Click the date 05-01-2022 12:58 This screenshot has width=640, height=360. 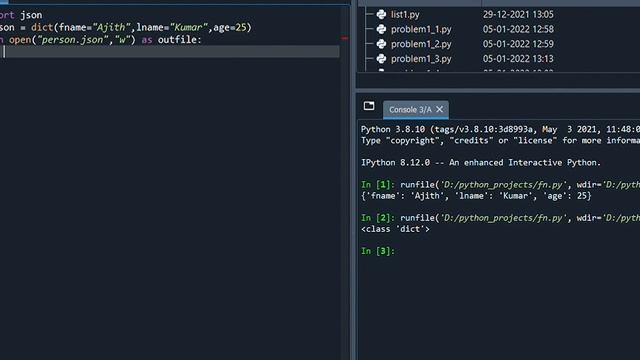518,29
